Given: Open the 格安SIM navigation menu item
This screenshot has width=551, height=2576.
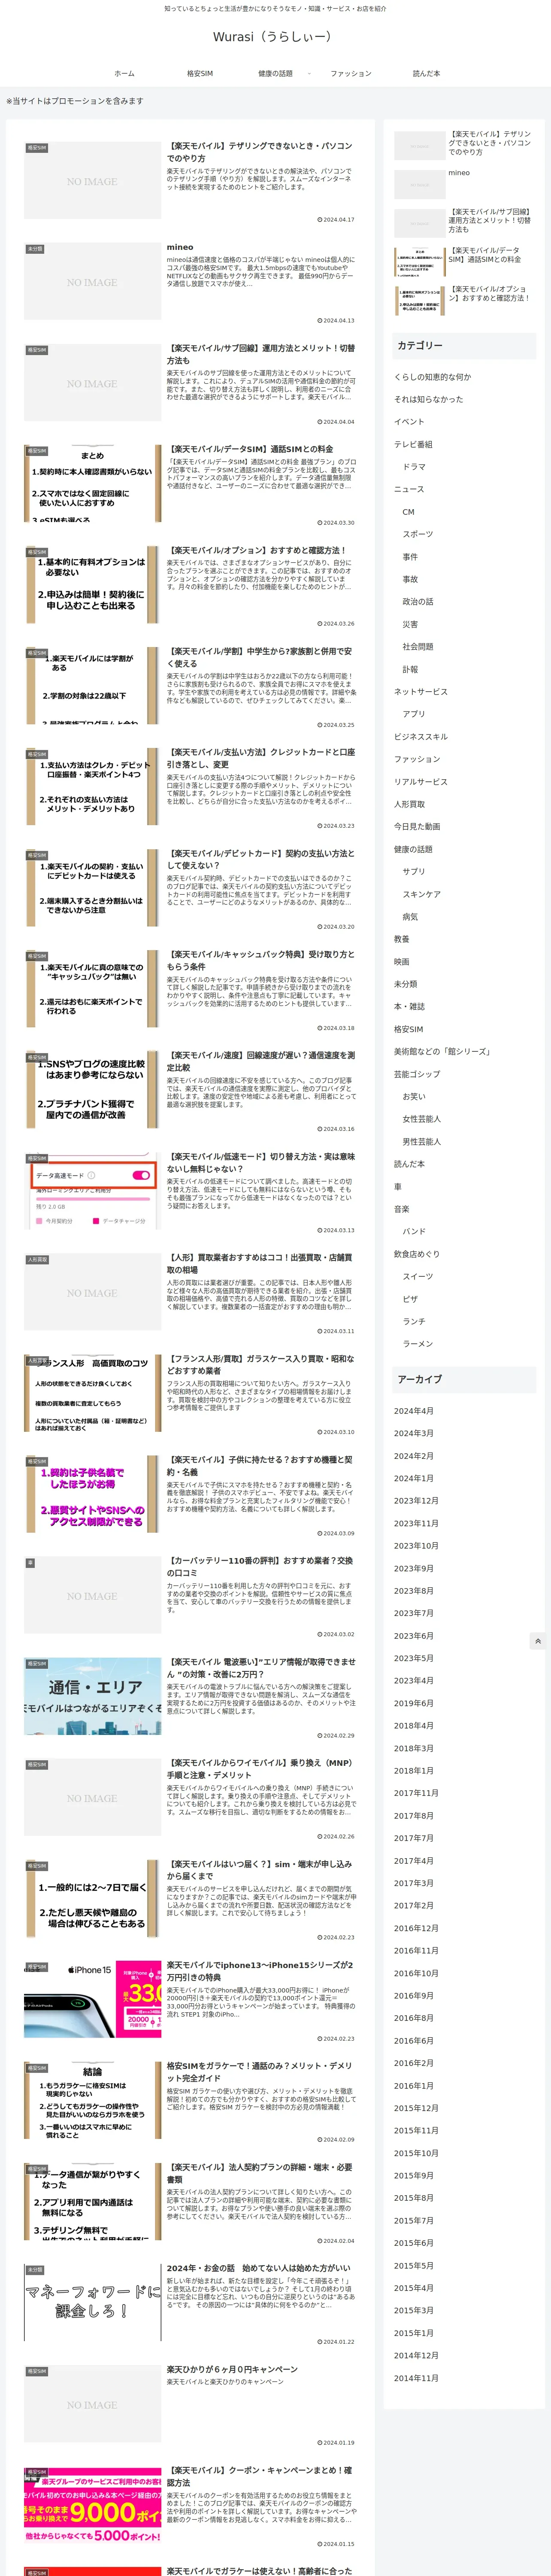Looking at the screenshot, I should (200, 73).
